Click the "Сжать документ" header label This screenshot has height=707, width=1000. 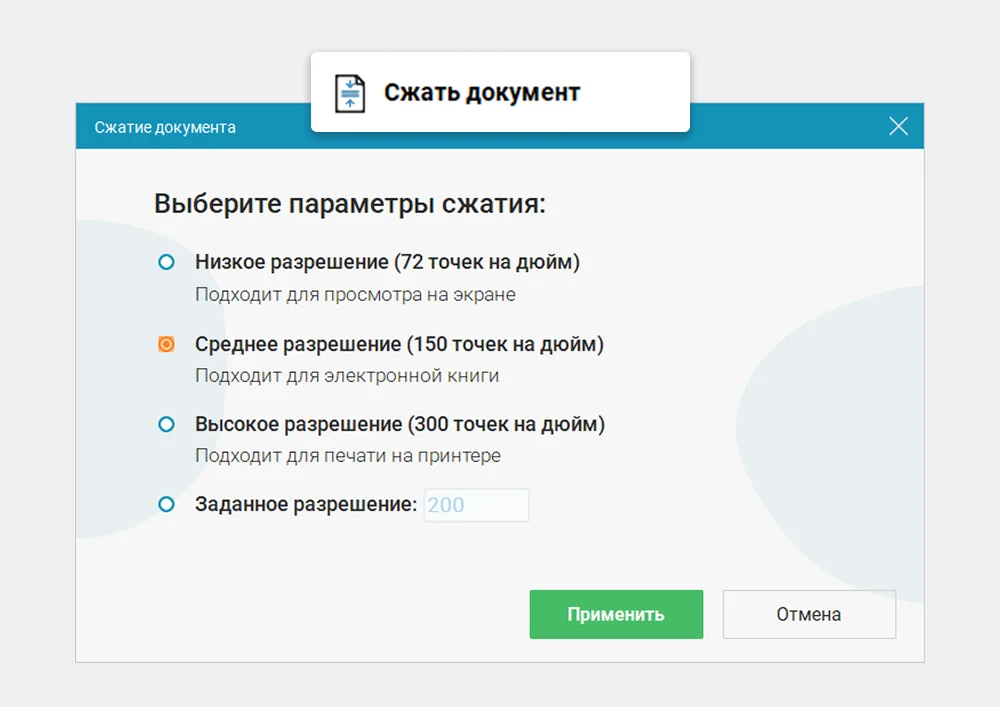click(481, 92)
